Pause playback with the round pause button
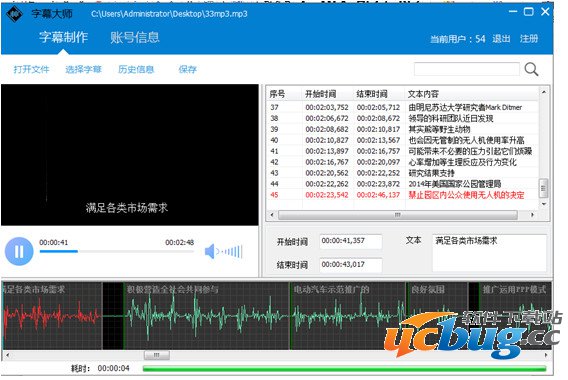This screenshot has height=380, width=568. coord(19,251)
